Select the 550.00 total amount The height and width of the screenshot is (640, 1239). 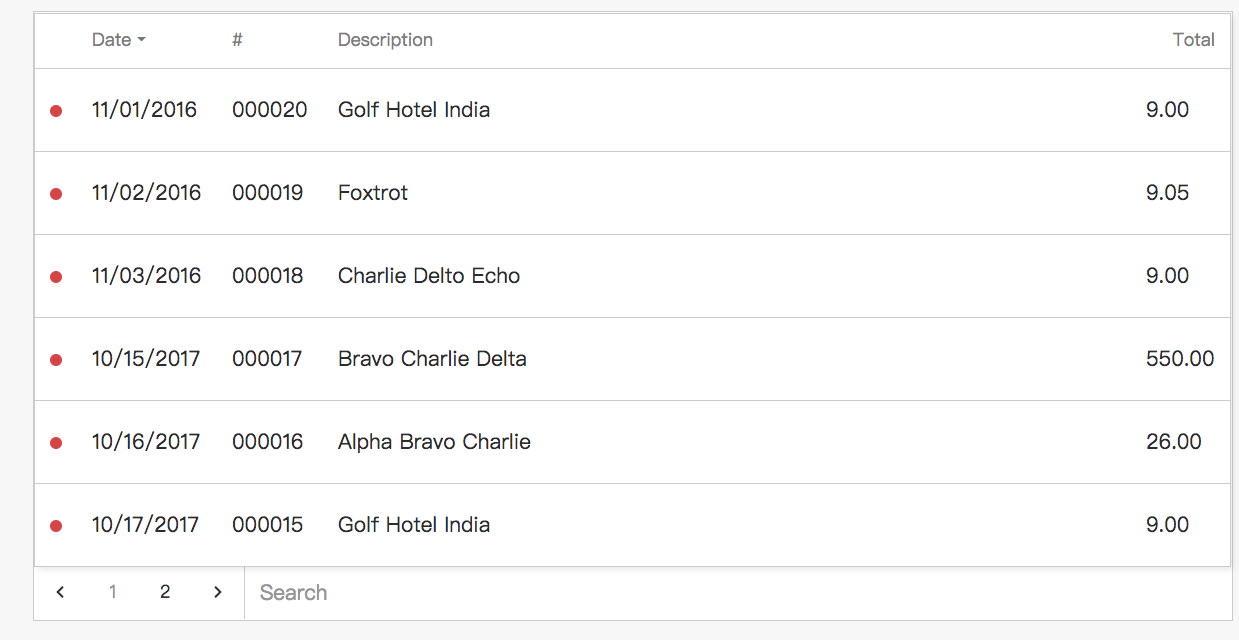coord(1180,359)
